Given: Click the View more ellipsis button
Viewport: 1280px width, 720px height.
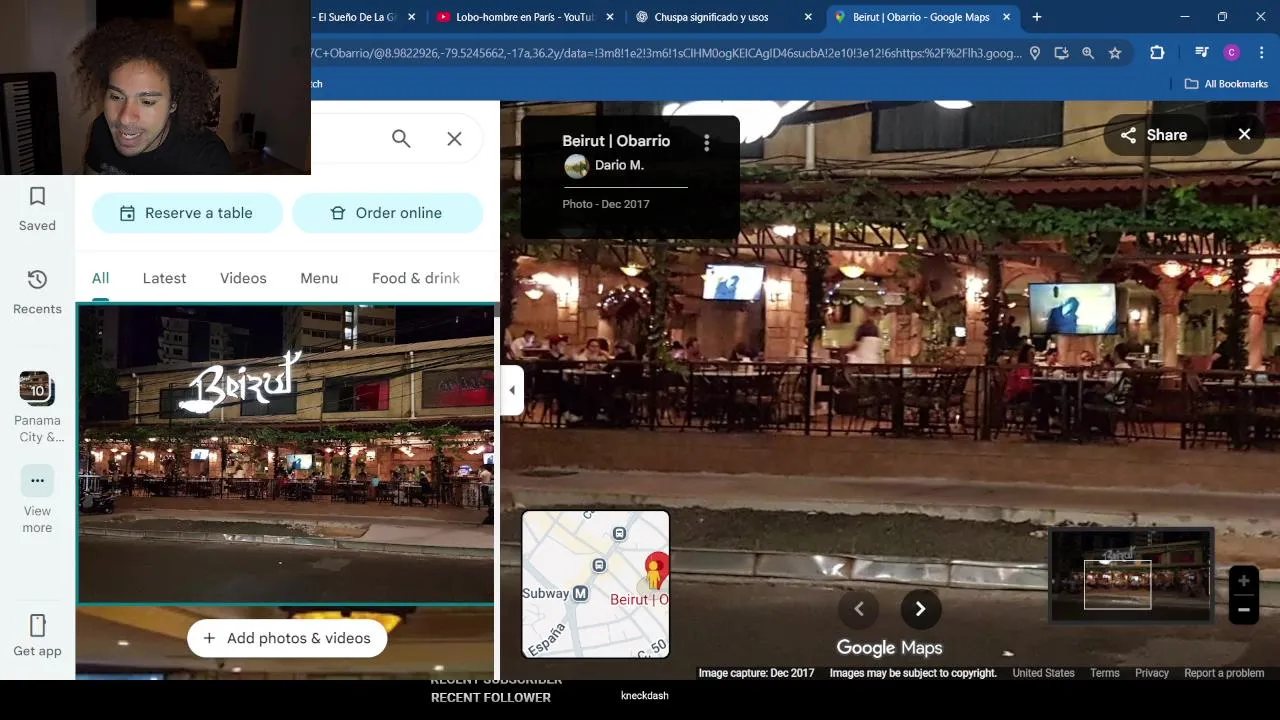Looking at the screenshot, I should [37, 480].
